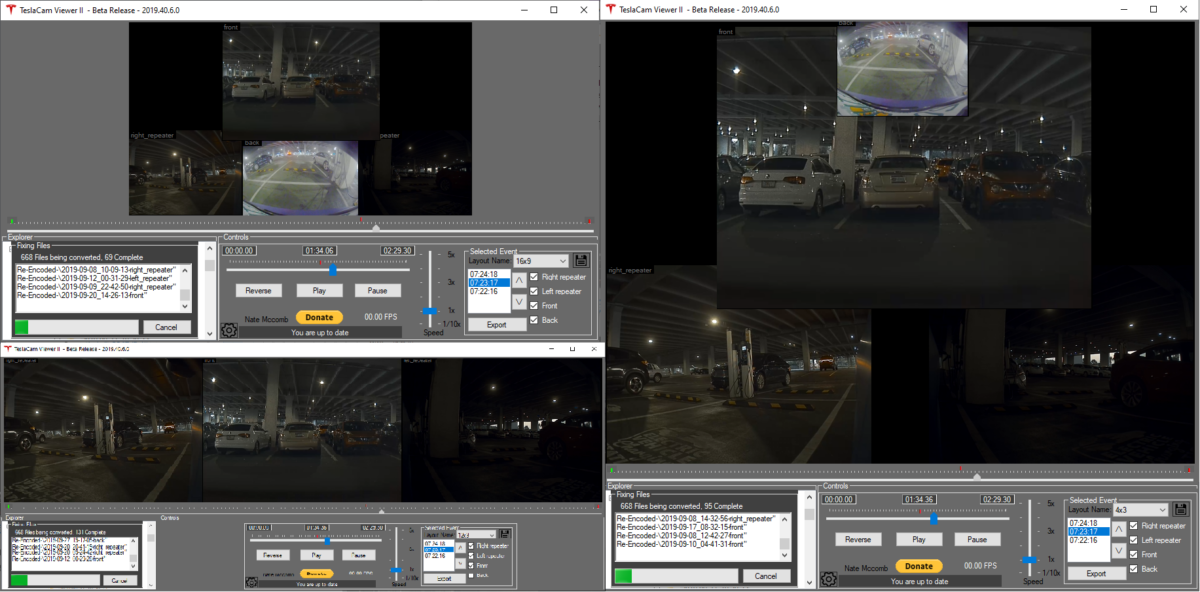Toggle Front checkbox in the 16x9 layout window

(x=534, y=306)
